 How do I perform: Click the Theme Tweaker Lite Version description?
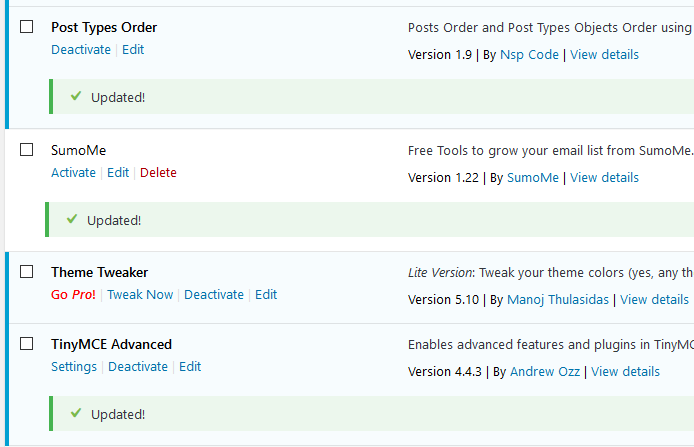[x=551, y=273]
